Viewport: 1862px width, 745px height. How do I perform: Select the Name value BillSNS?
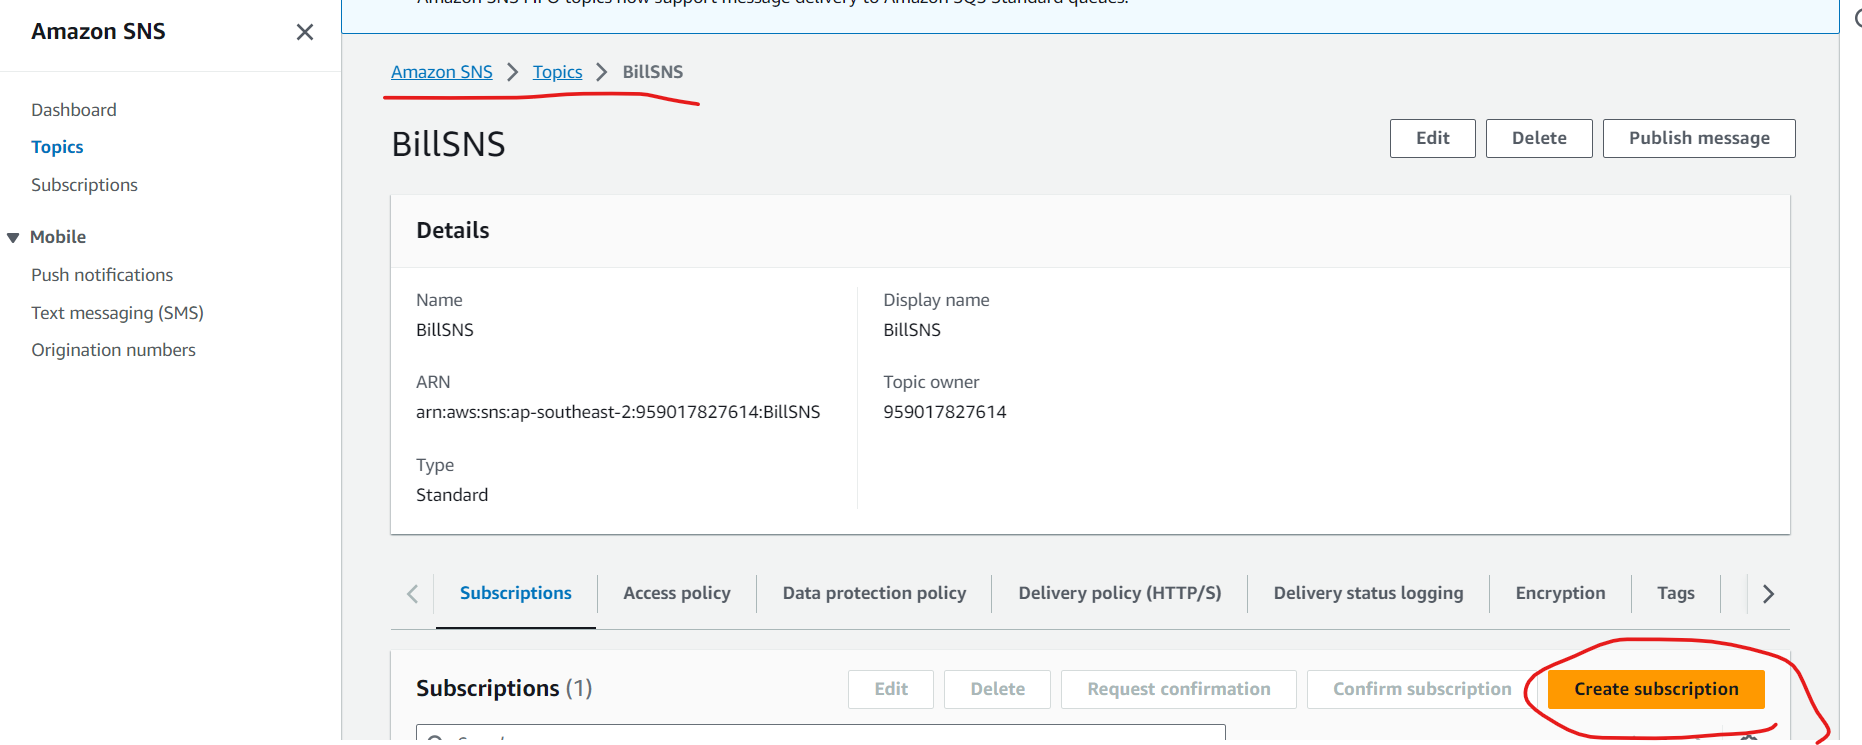(x=445, y=330)
